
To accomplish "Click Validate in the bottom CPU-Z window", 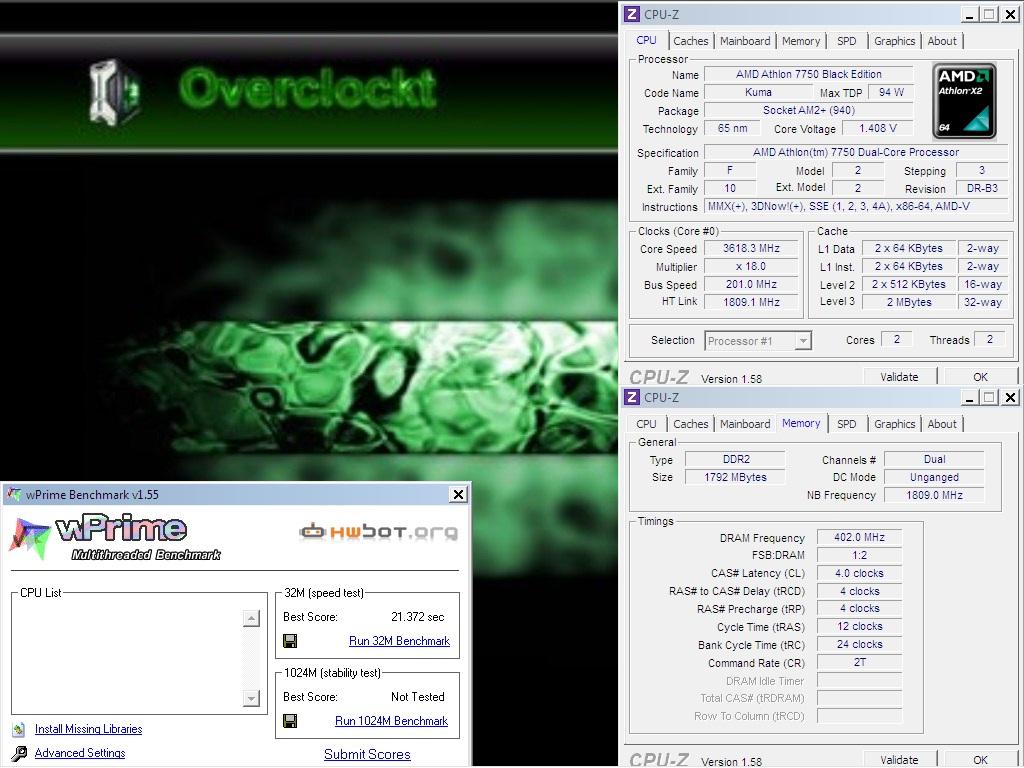I will pos(899,760).
